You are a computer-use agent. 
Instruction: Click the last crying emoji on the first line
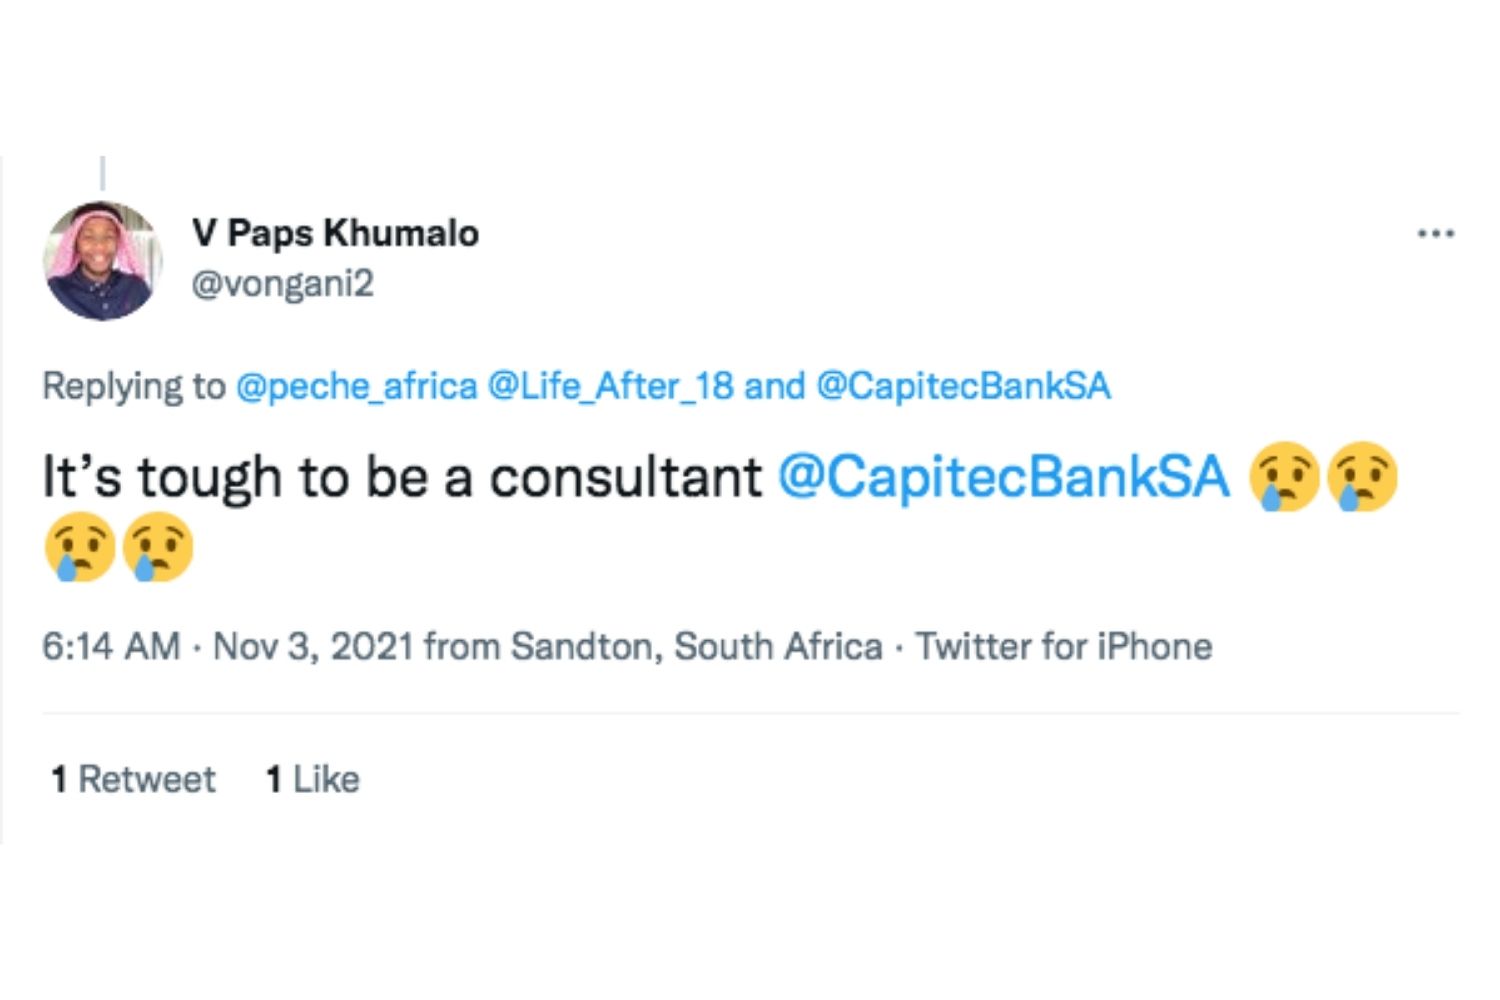click(1362, 477)
